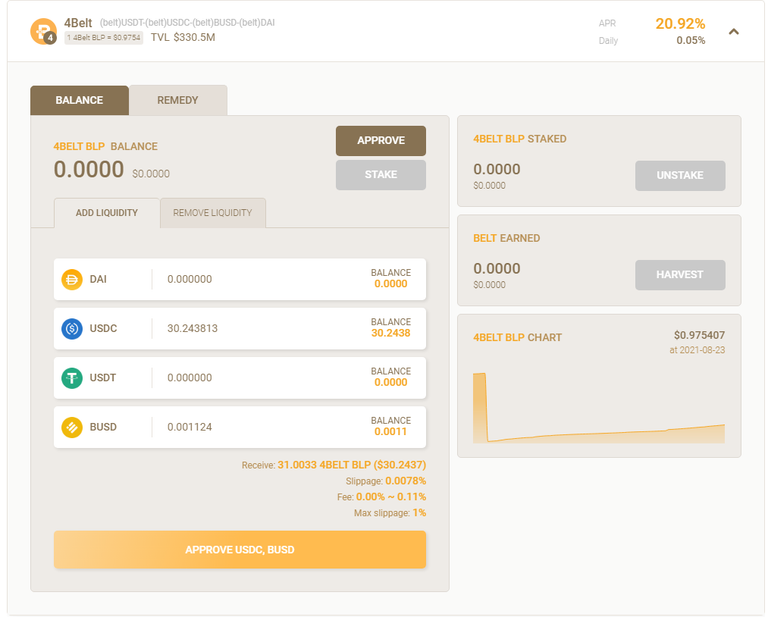Click the USDC coin icon

[72, 329]
